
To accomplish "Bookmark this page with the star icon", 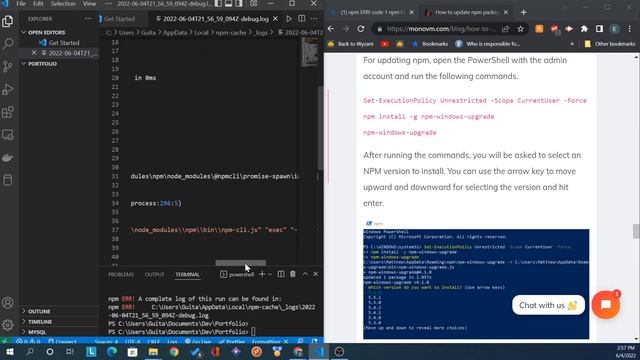I will [x=520, y=29].
